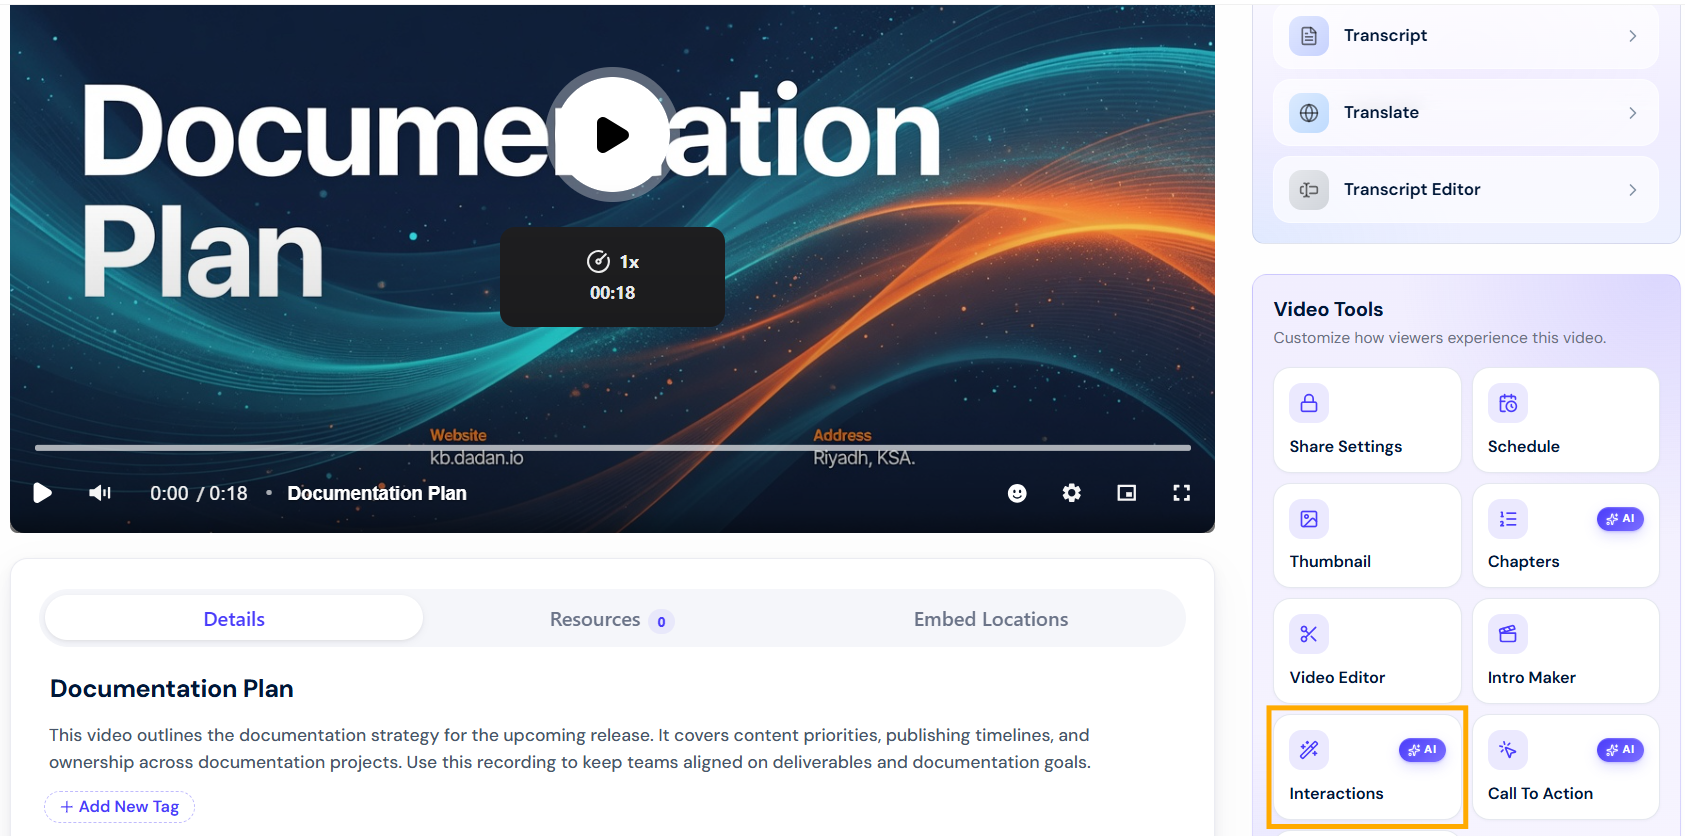Viewport: 1685px width, 836px height.
Task: Toggle picture-in-picture mode icon
Action: coord(1127,493)
